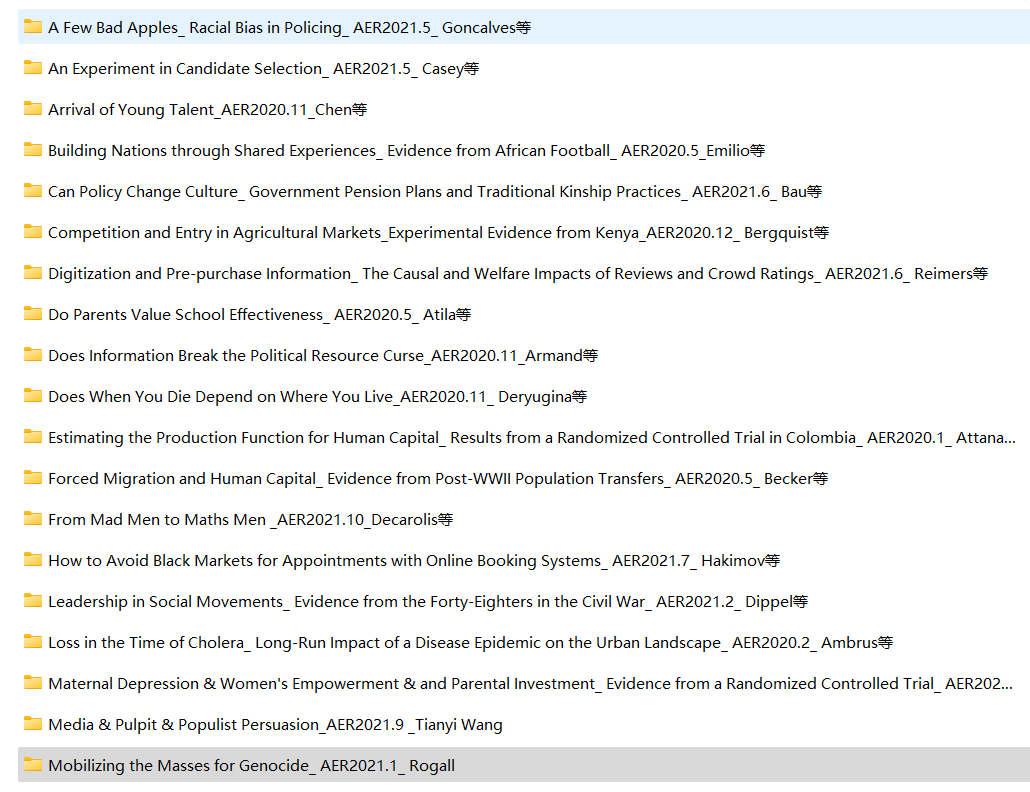Click folder icon for Forced Migration and Human Capital

[x=33, y=478]
